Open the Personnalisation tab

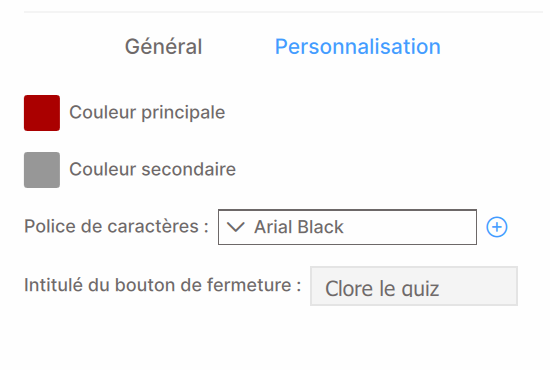(358, 46)
